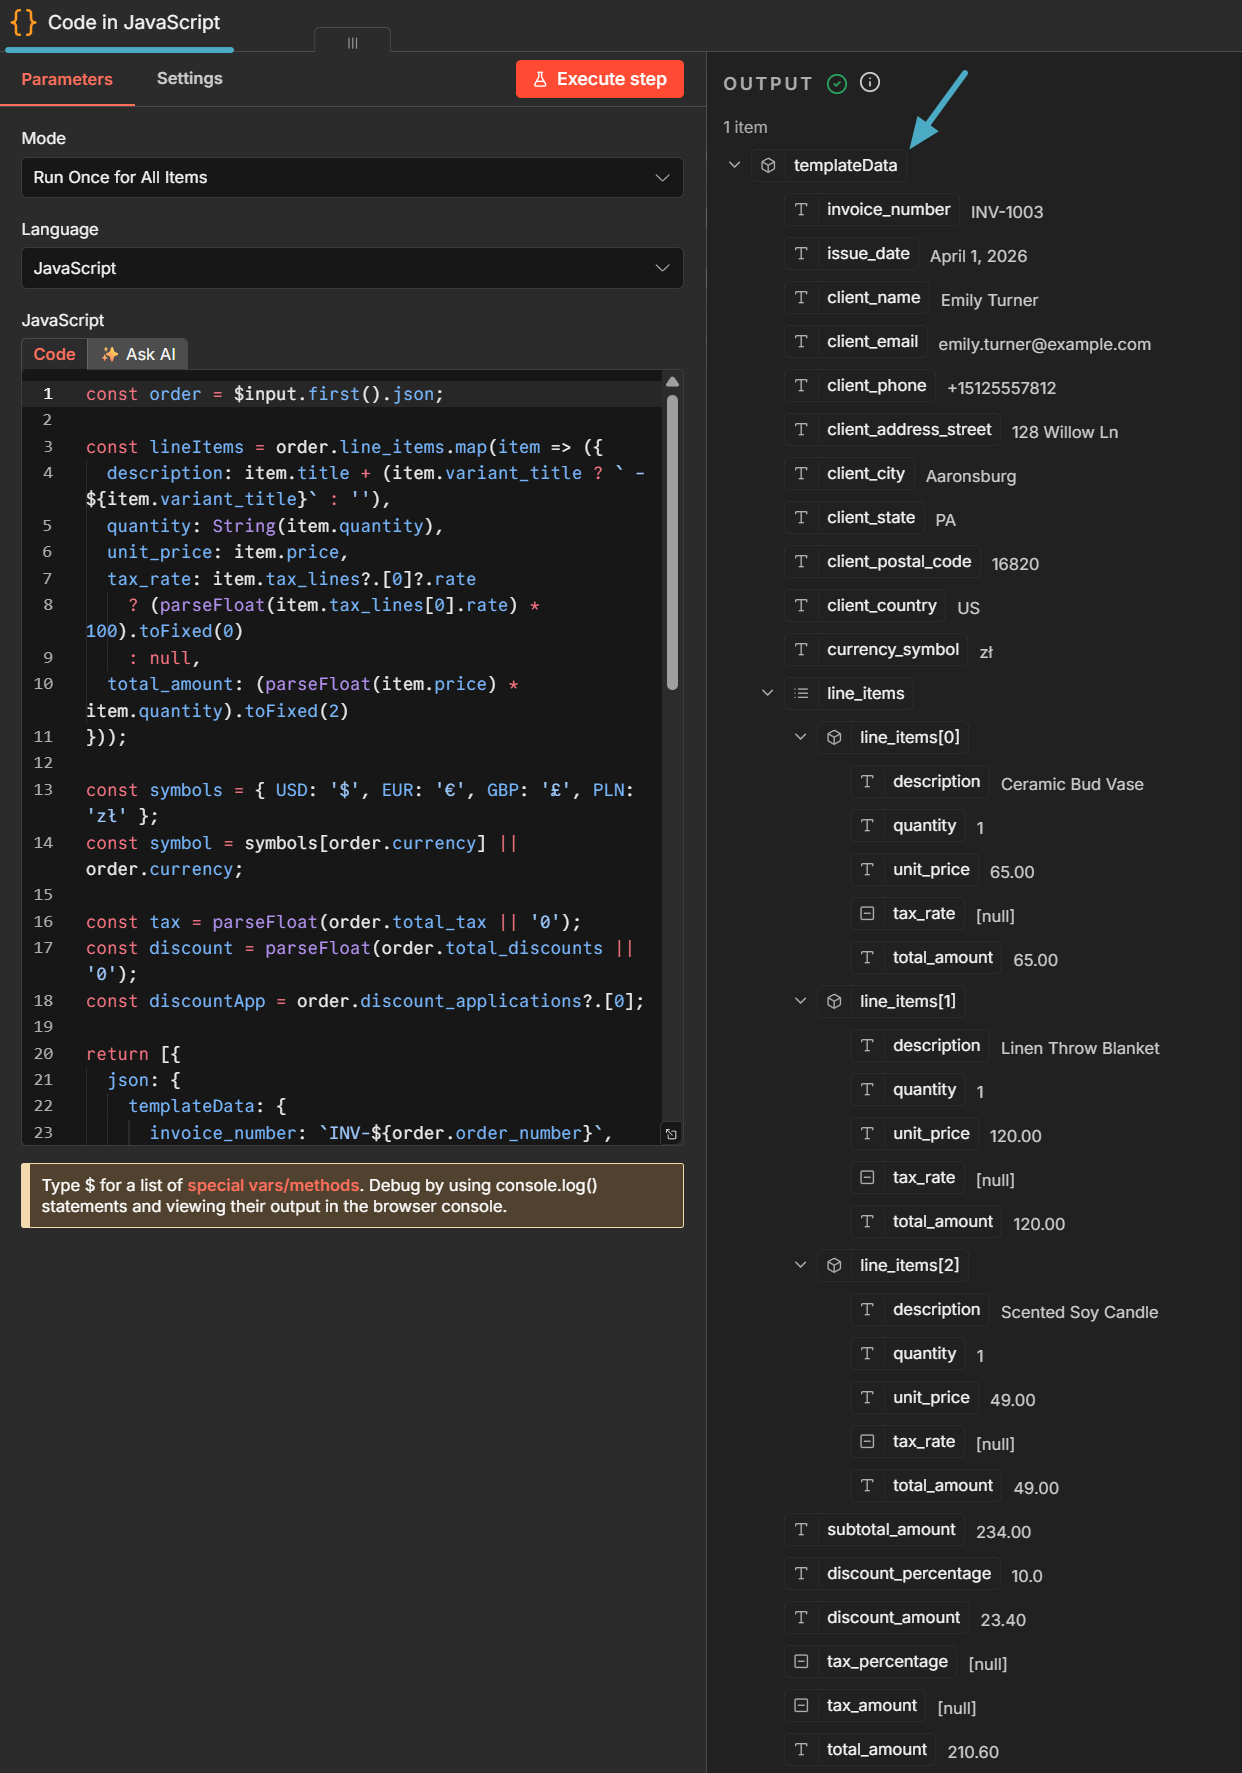Viewport: 1242px width, 1773px height.
Task: Click the client_address_street field label
Action: pos(909,429)
